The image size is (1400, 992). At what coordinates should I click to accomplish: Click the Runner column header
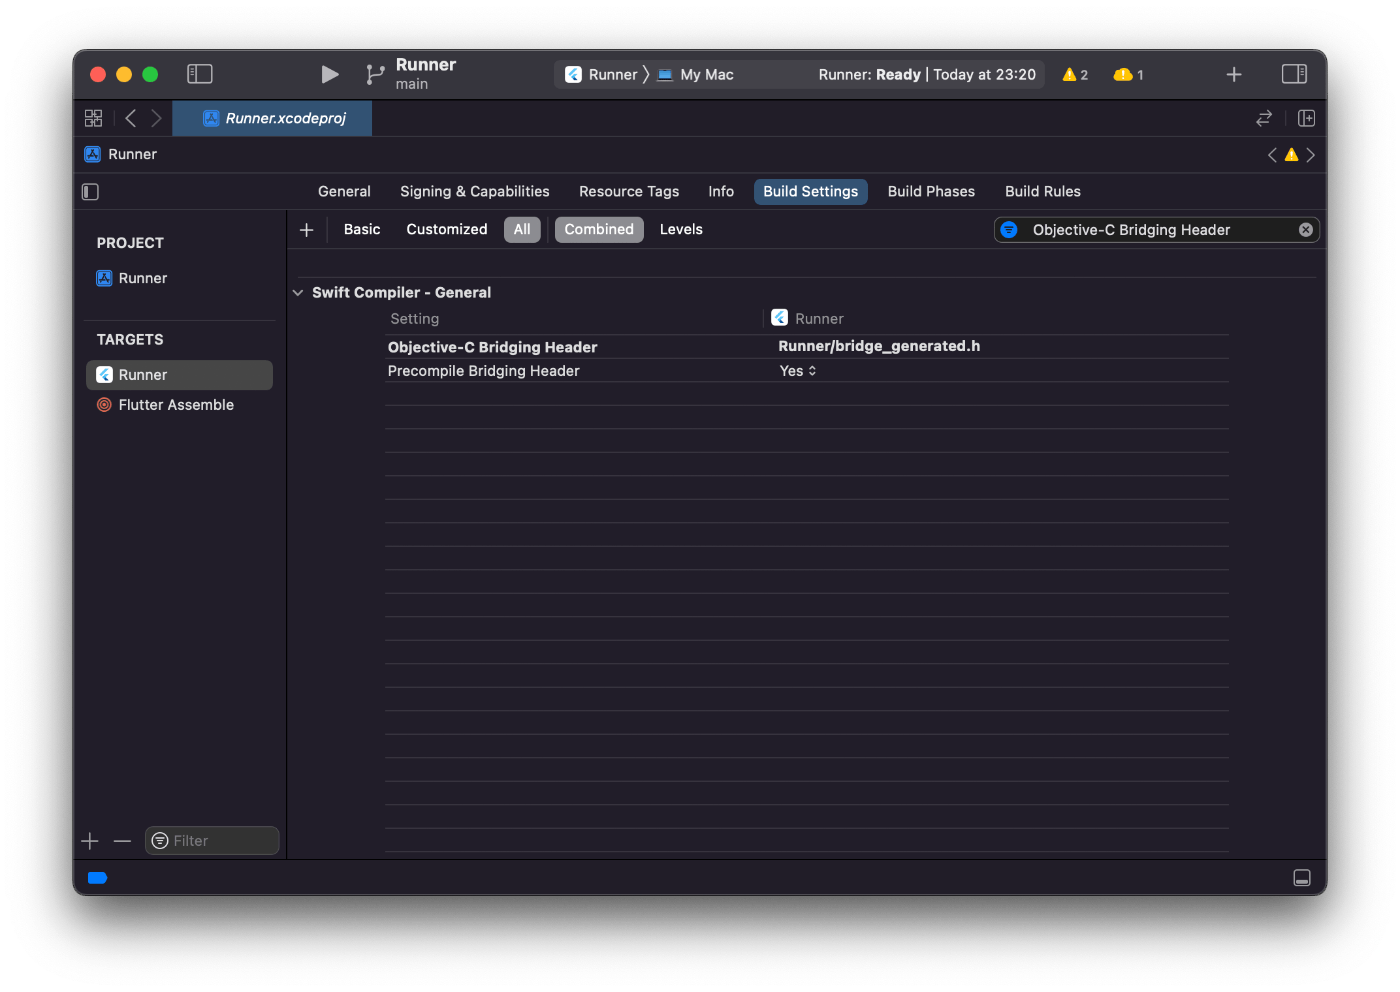(808, 318)
